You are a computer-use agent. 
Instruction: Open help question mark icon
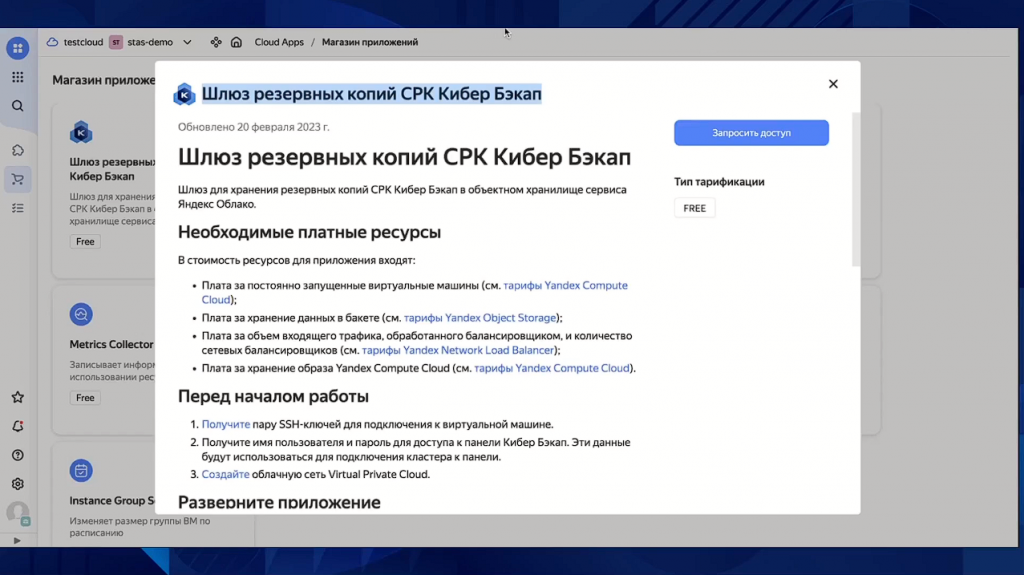point(18,455)
